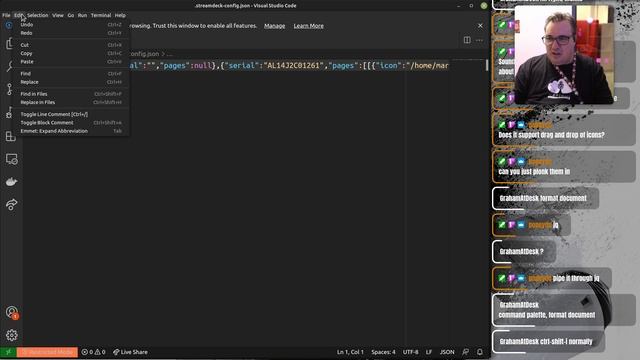640x360 pixels.
Task: Open the Selection menu
Action: (x=38, y=15)
